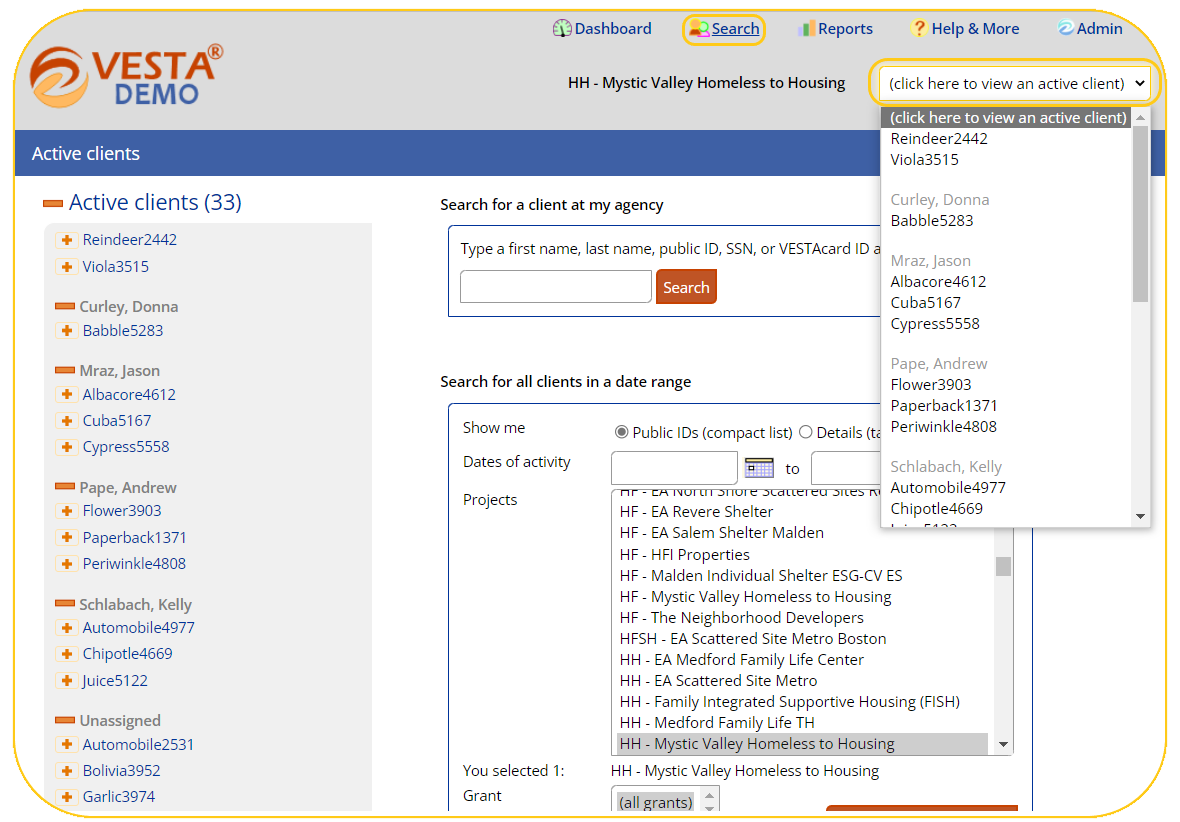Open the Search tab
This screenshot has width=1180, height=822.
724,29
